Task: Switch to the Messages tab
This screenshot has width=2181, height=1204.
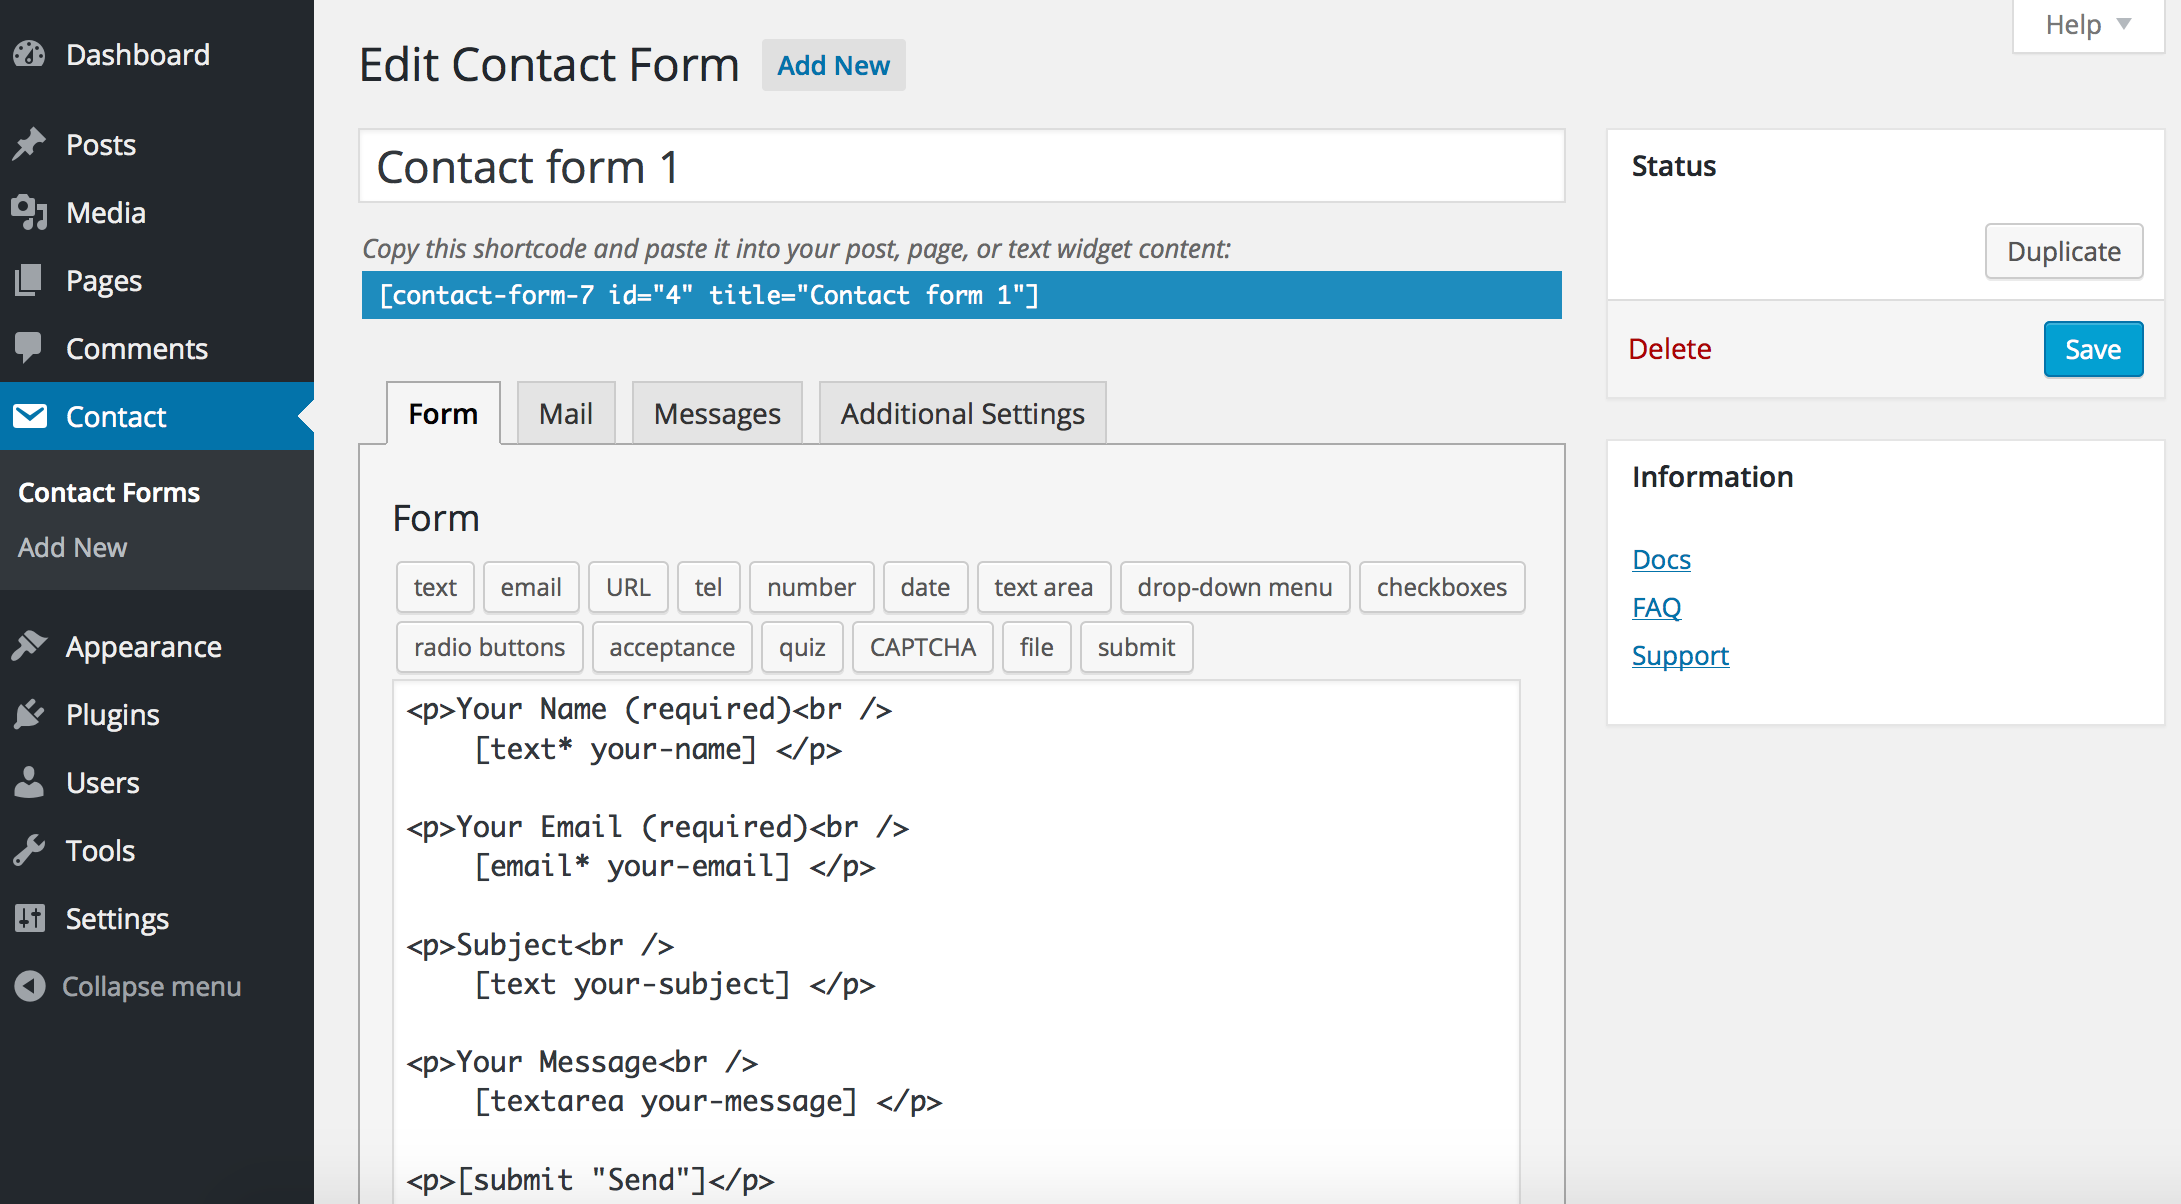Action: point(718,414)
